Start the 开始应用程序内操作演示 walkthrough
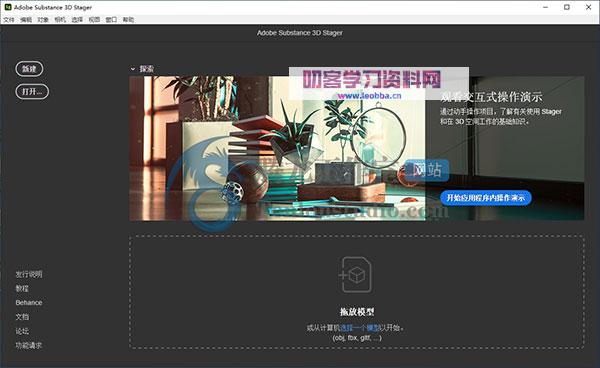Viewport: 600px width, 368px height. pyautogui.click(x=486, y=198)
